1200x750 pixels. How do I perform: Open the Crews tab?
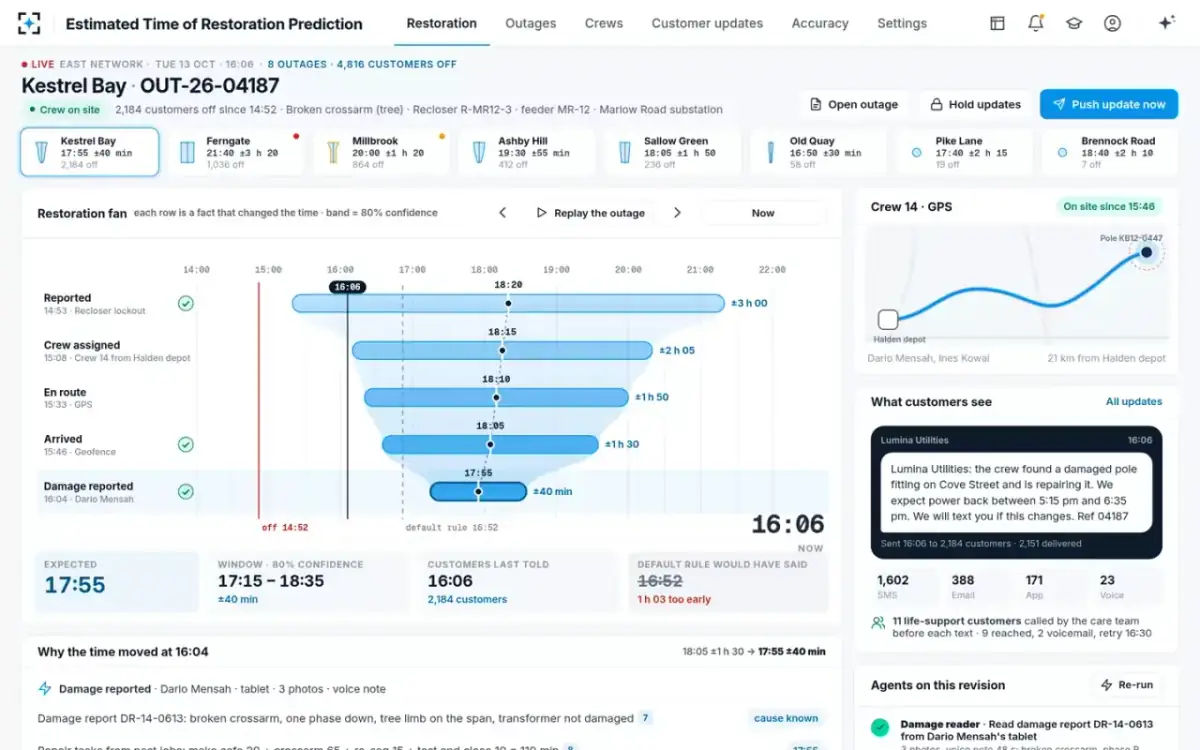click(x=604, y=23)
